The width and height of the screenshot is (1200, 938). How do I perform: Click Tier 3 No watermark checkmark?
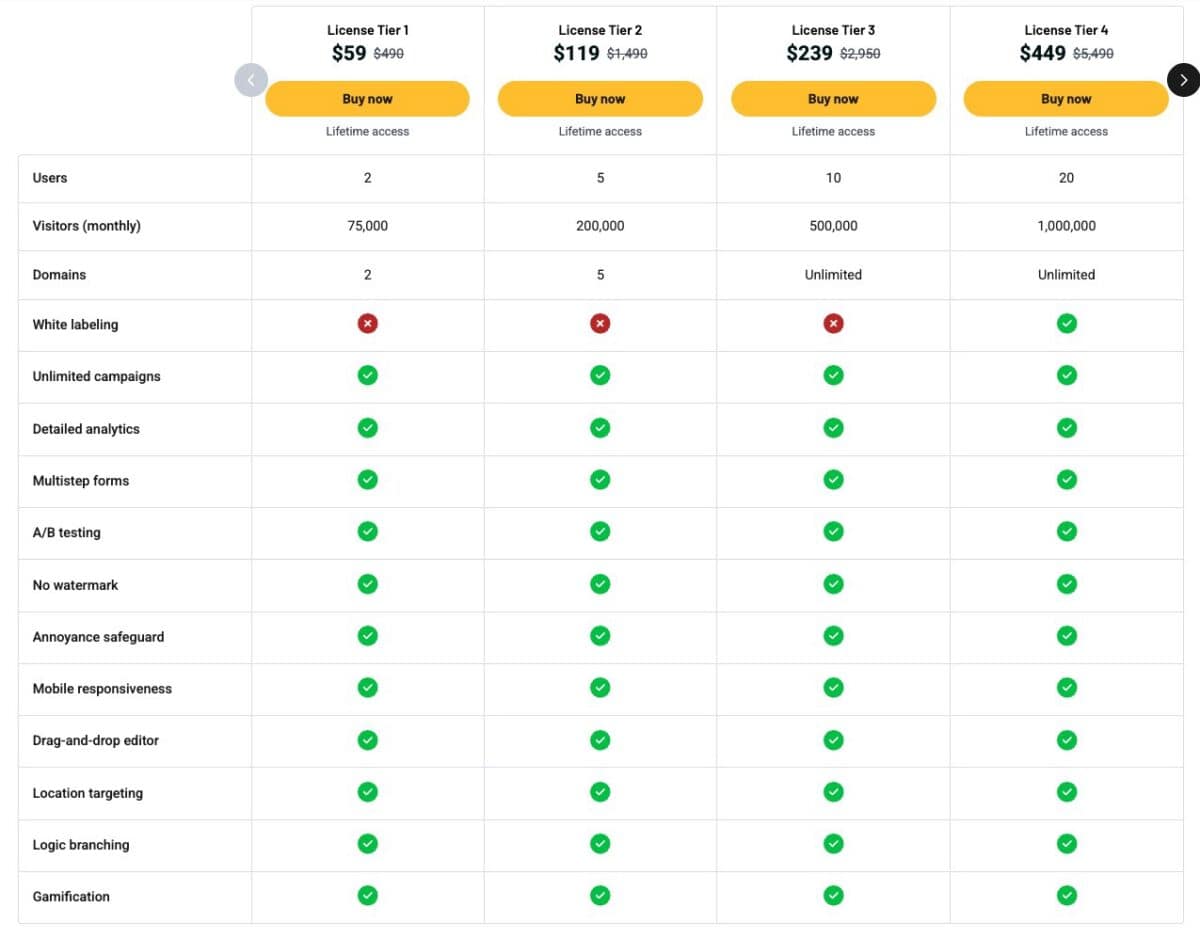pos(833,583)
